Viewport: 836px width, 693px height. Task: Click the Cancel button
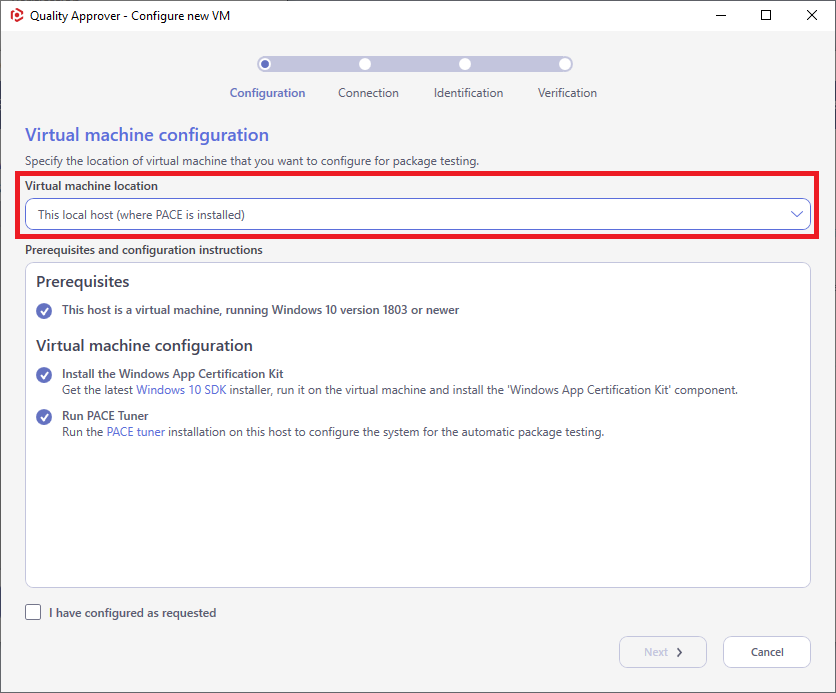tap(767, 652)
